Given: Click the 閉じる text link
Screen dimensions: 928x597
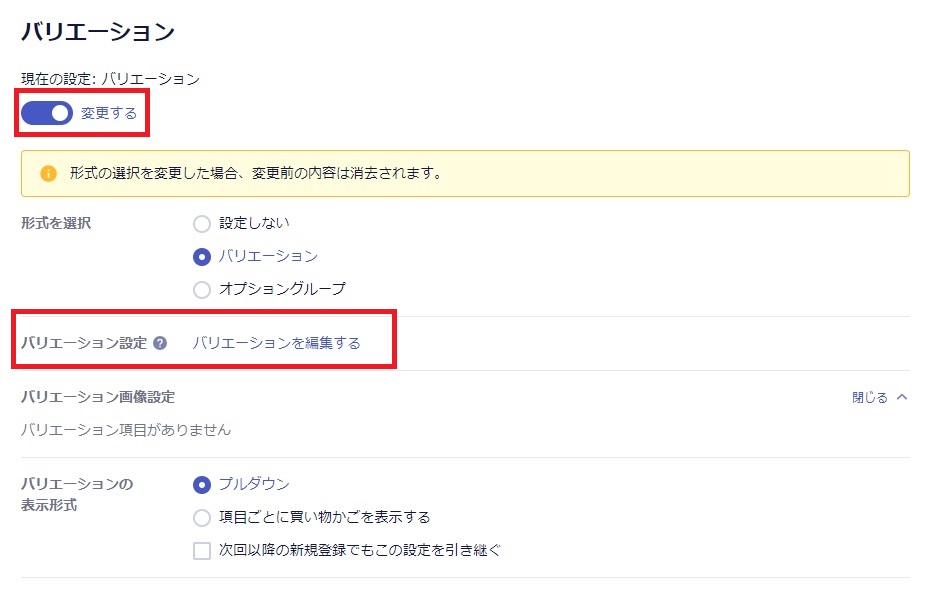Looking at the screenshot, I should coord(869,397).
